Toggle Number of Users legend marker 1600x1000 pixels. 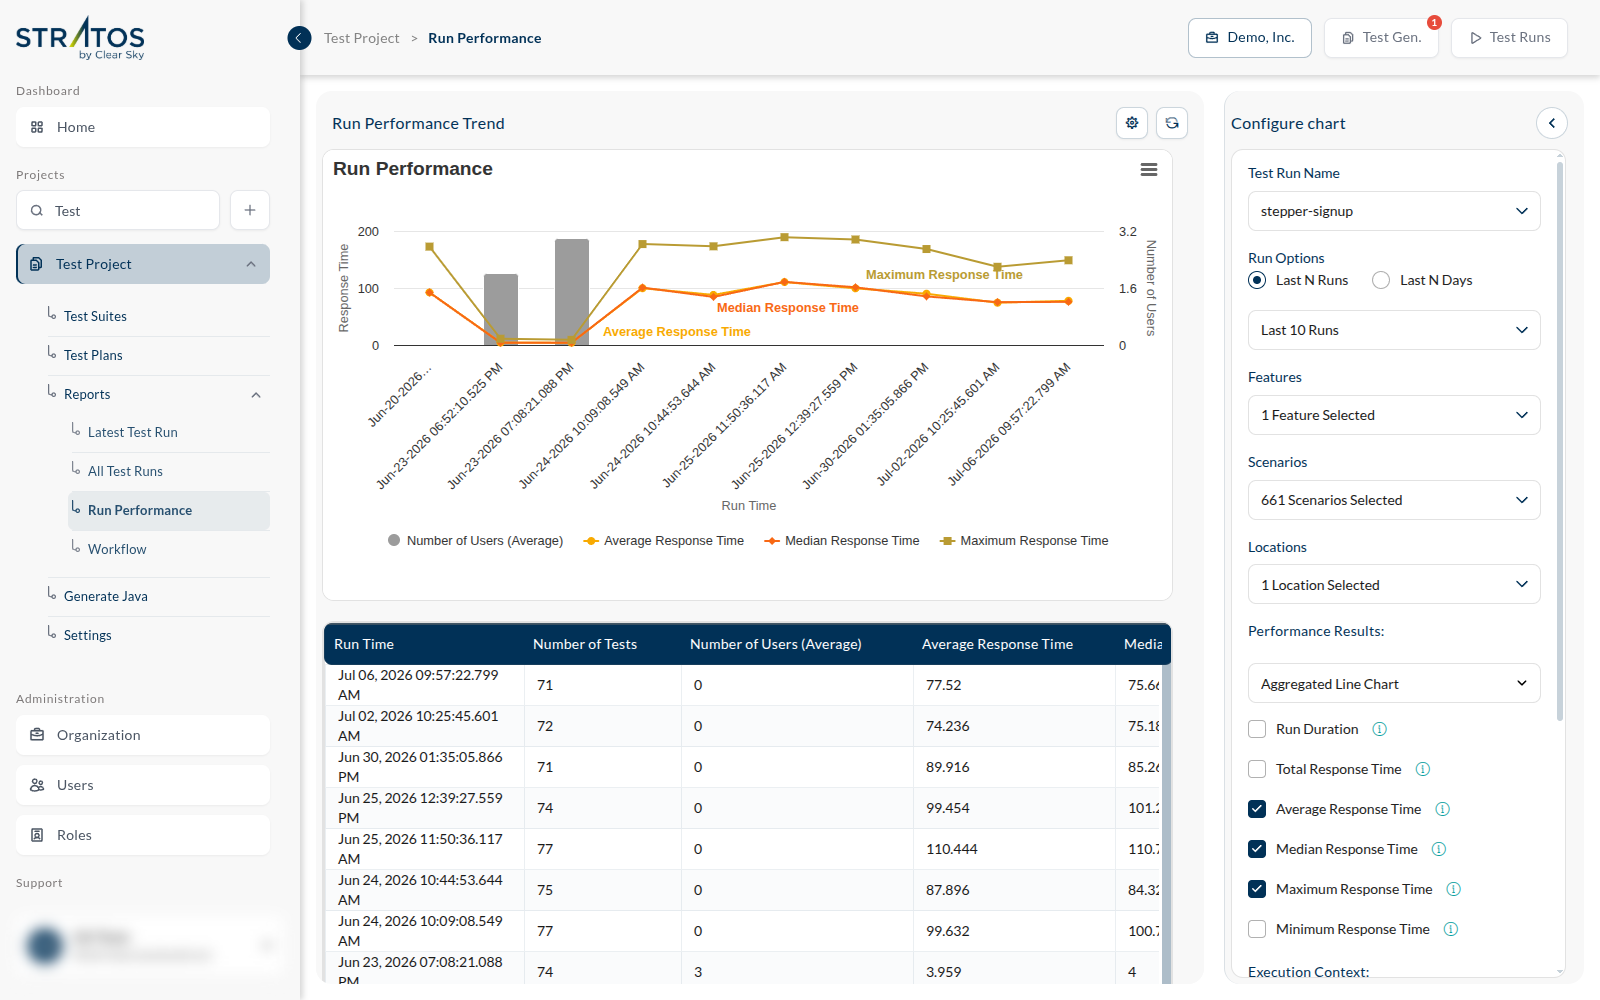[x=394, y=540]
